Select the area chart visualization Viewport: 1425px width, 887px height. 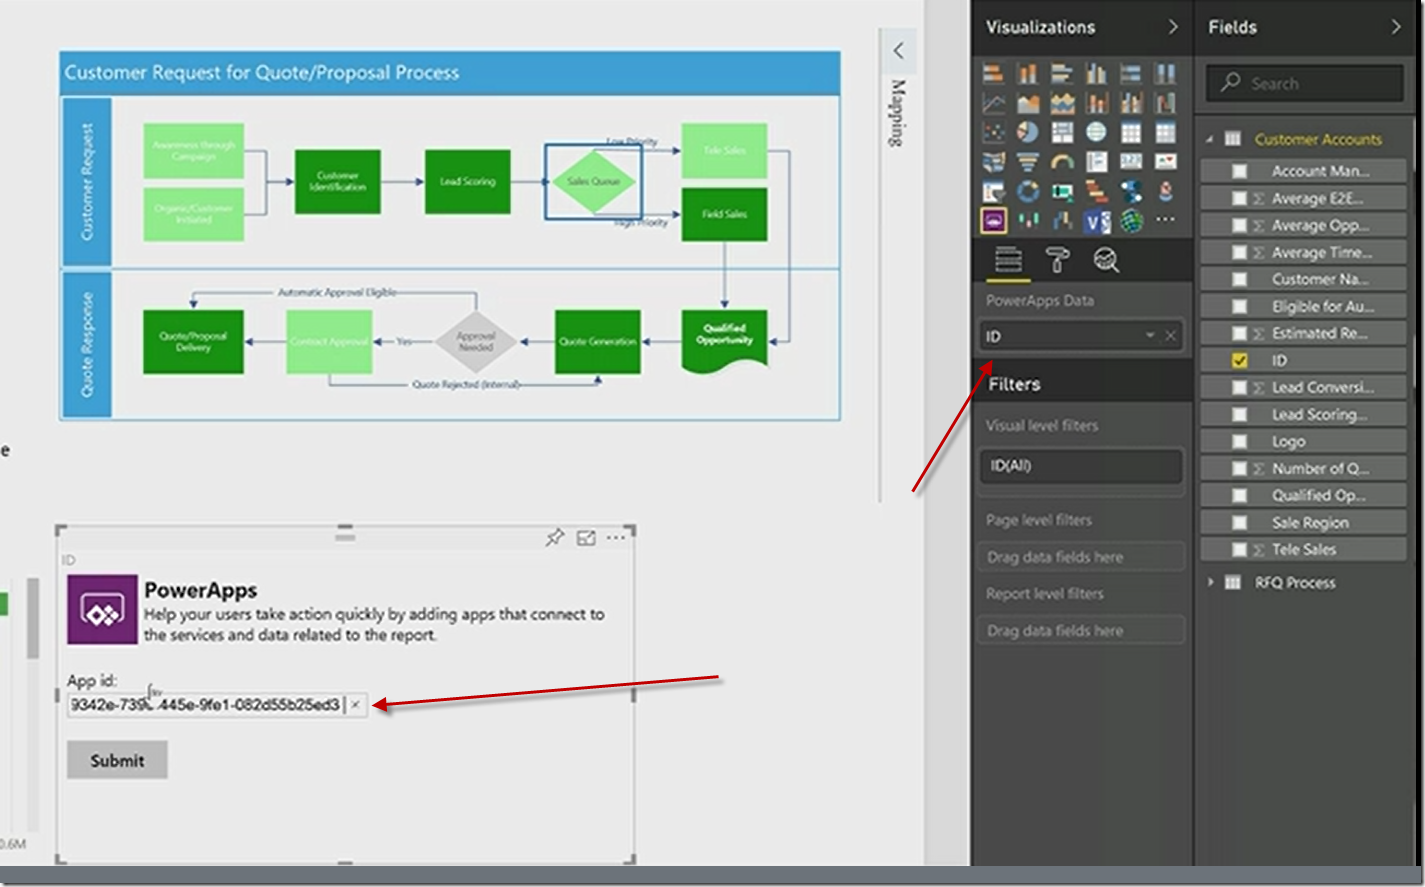1028,102
